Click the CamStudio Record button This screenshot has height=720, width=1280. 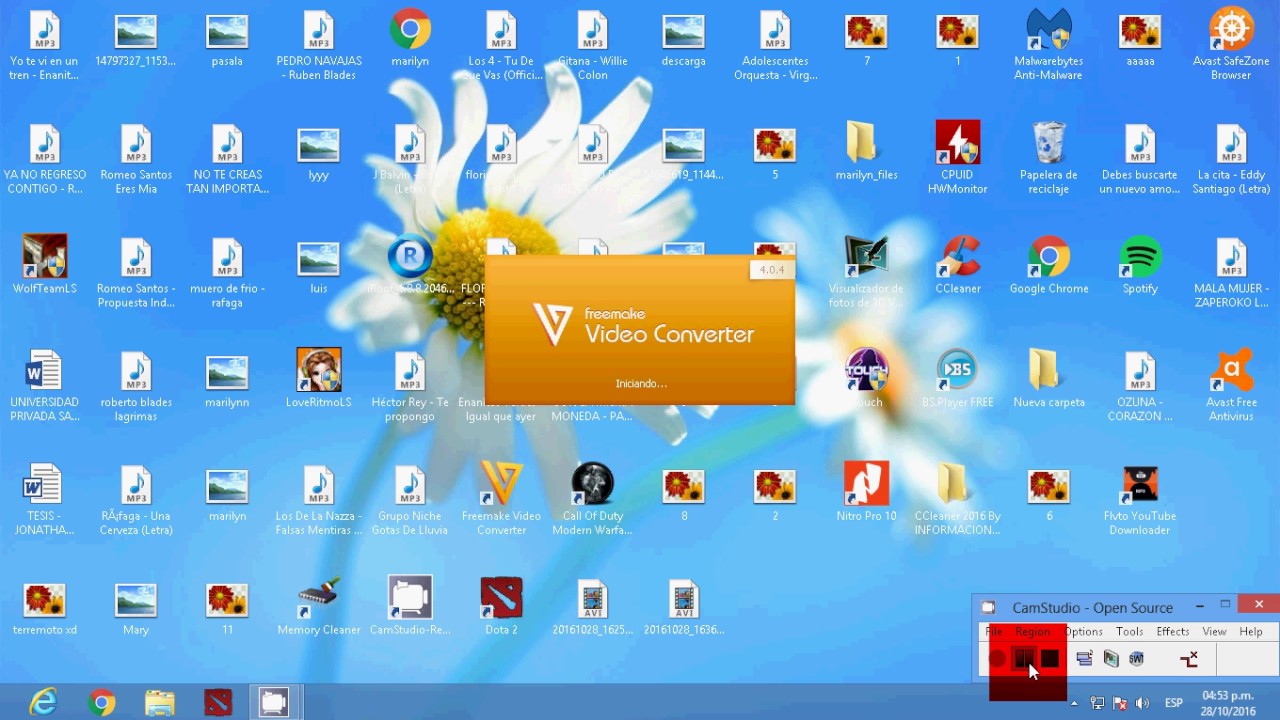997,658
